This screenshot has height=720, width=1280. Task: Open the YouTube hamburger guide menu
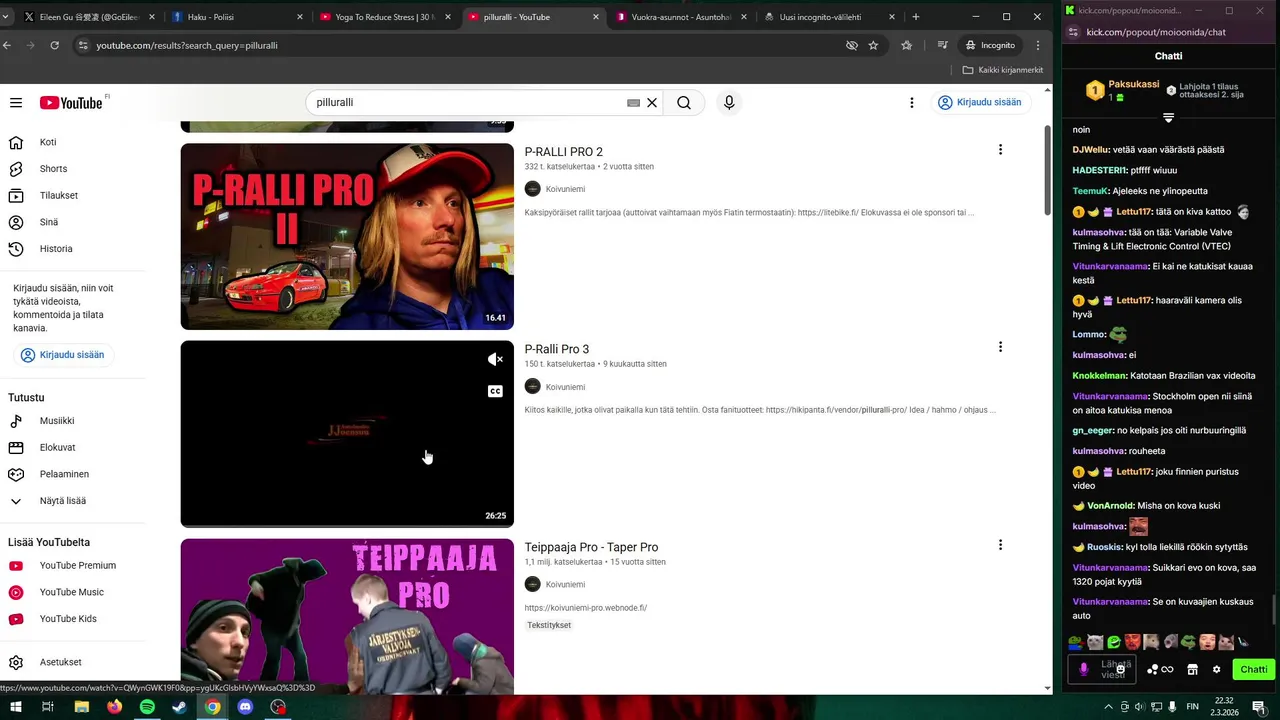pos(16,103)
